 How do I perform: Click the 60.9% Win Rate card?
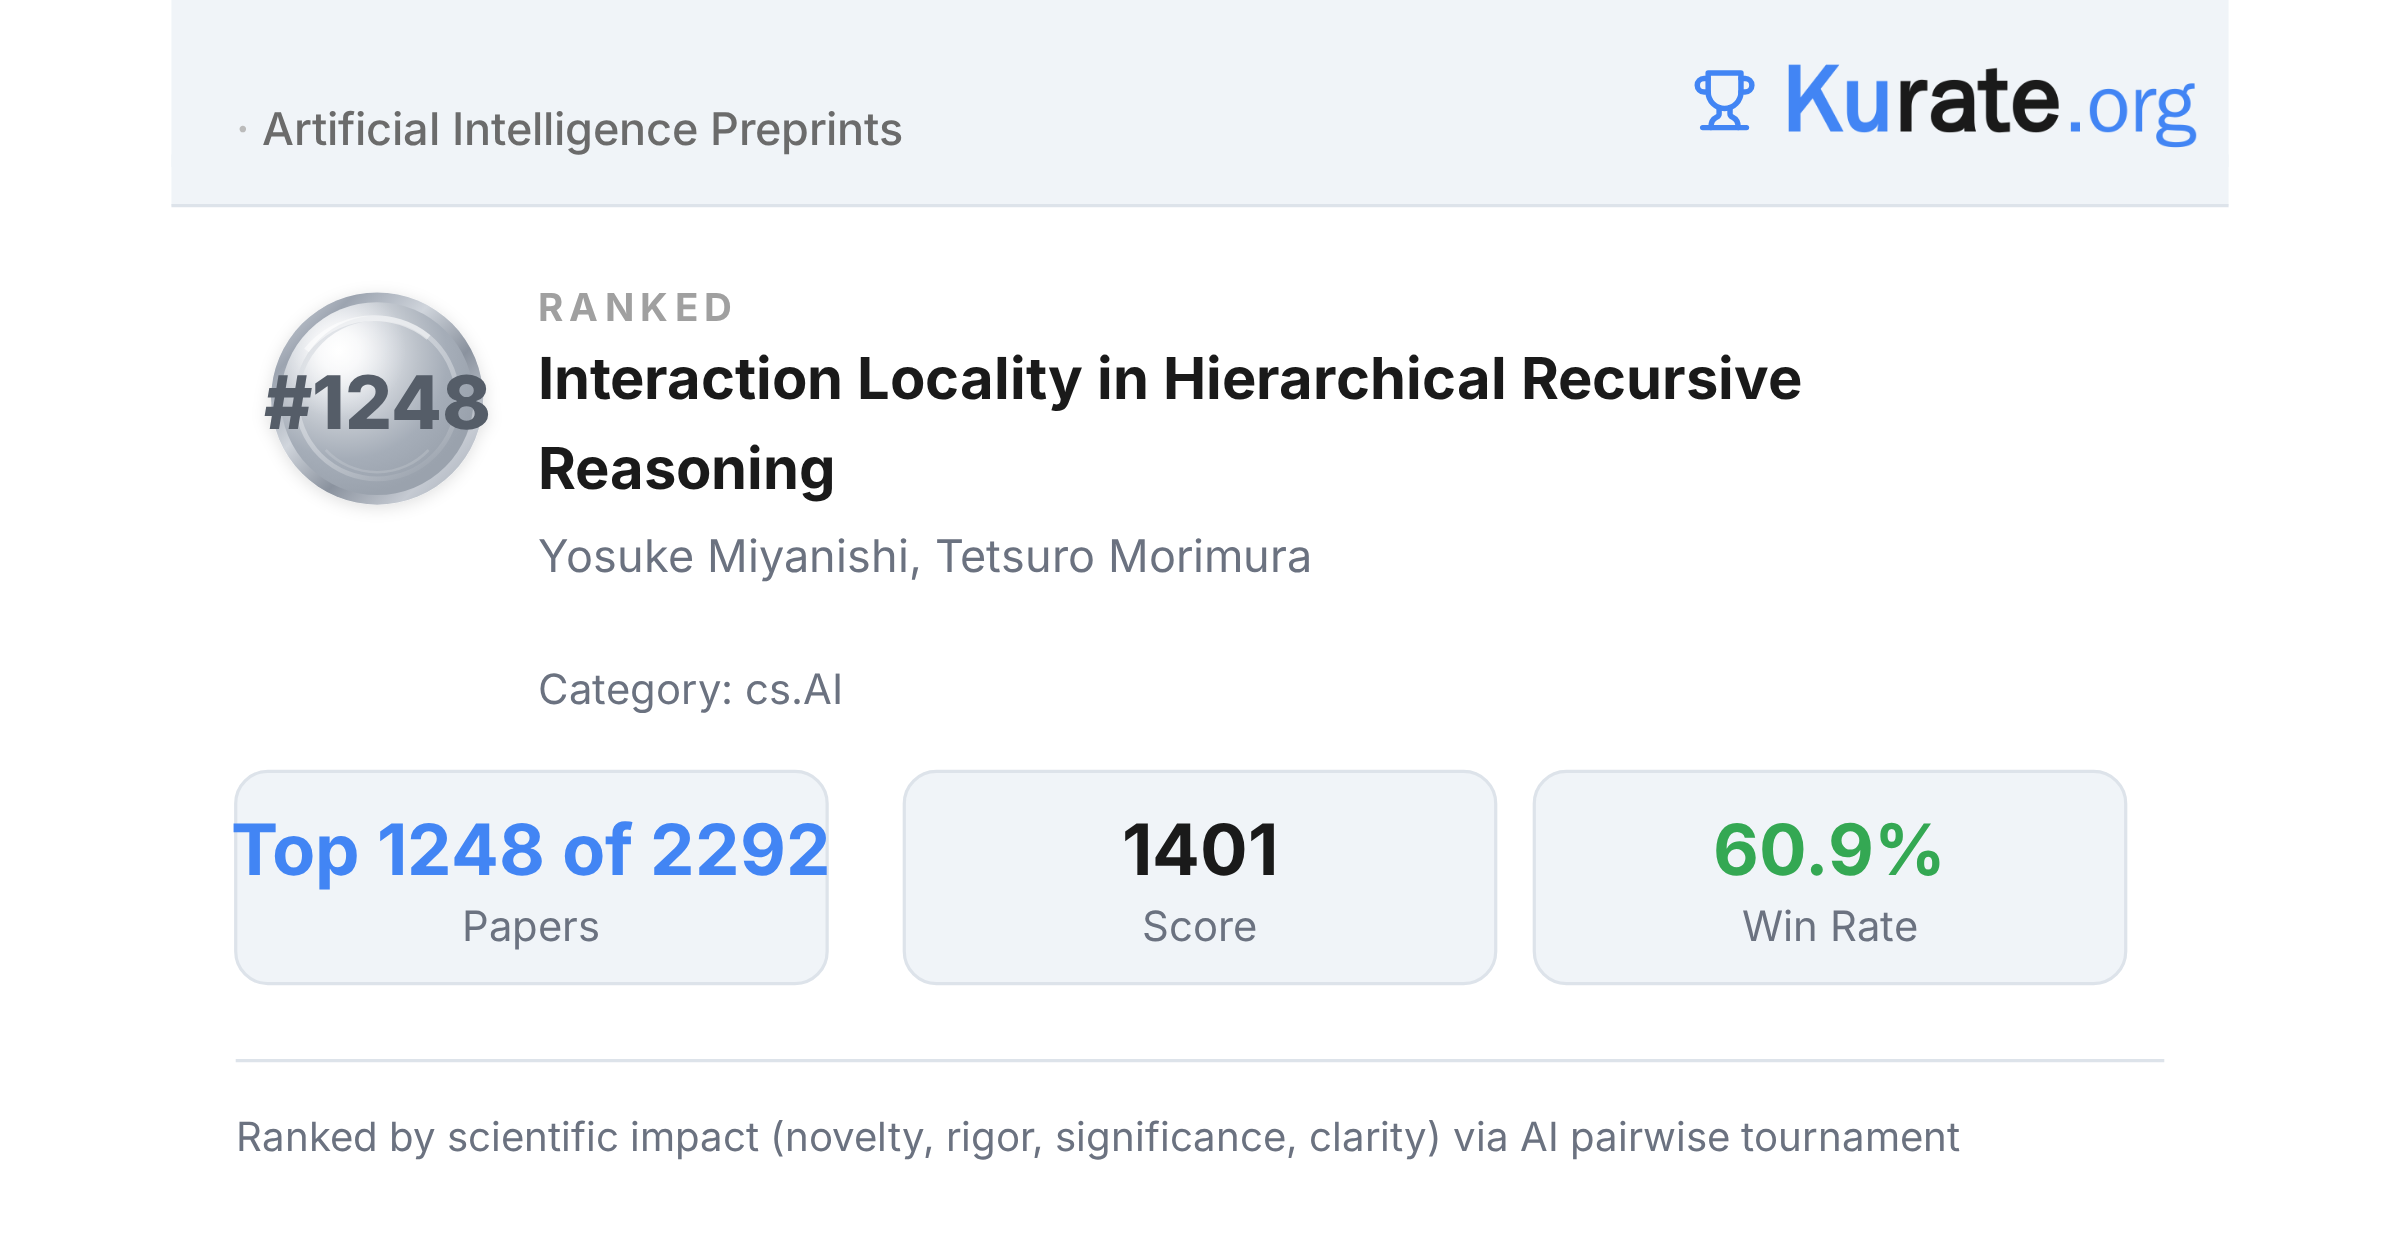(x=1829, y=877)
